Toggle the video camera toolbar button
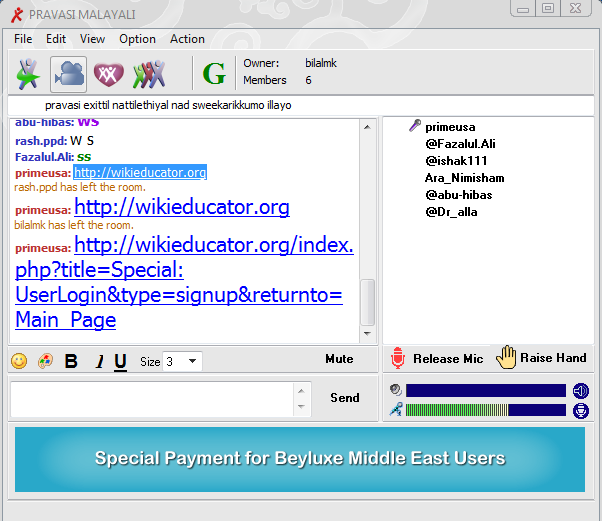The height and width of the screenshot is (521, 602). [69, 74]
